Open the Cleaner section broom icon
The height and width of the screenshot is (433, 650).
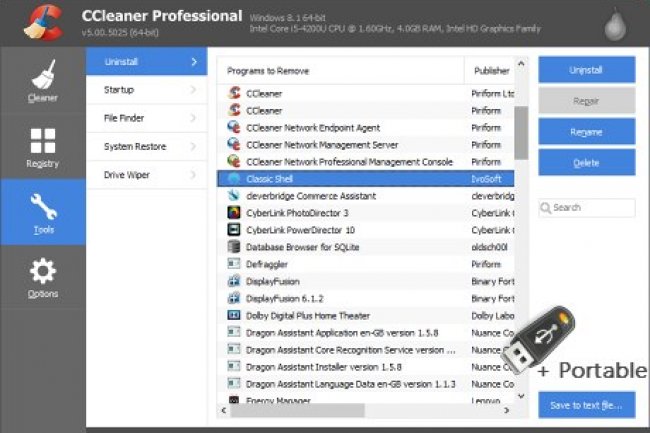tap(42, 74)
